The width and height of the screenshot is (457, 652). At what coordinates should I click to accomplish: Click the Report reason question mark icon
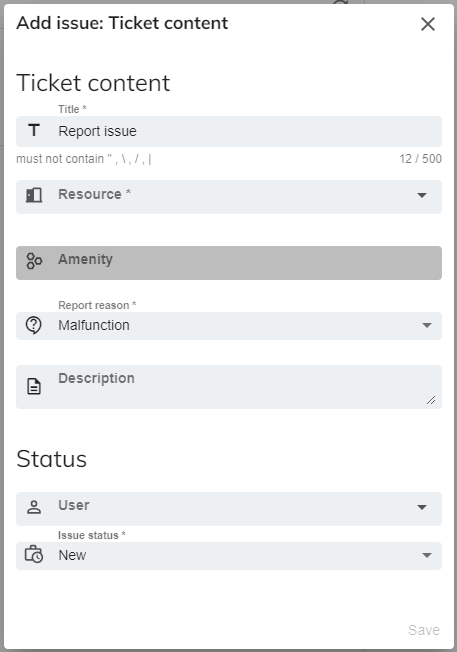tap(34, 325)
